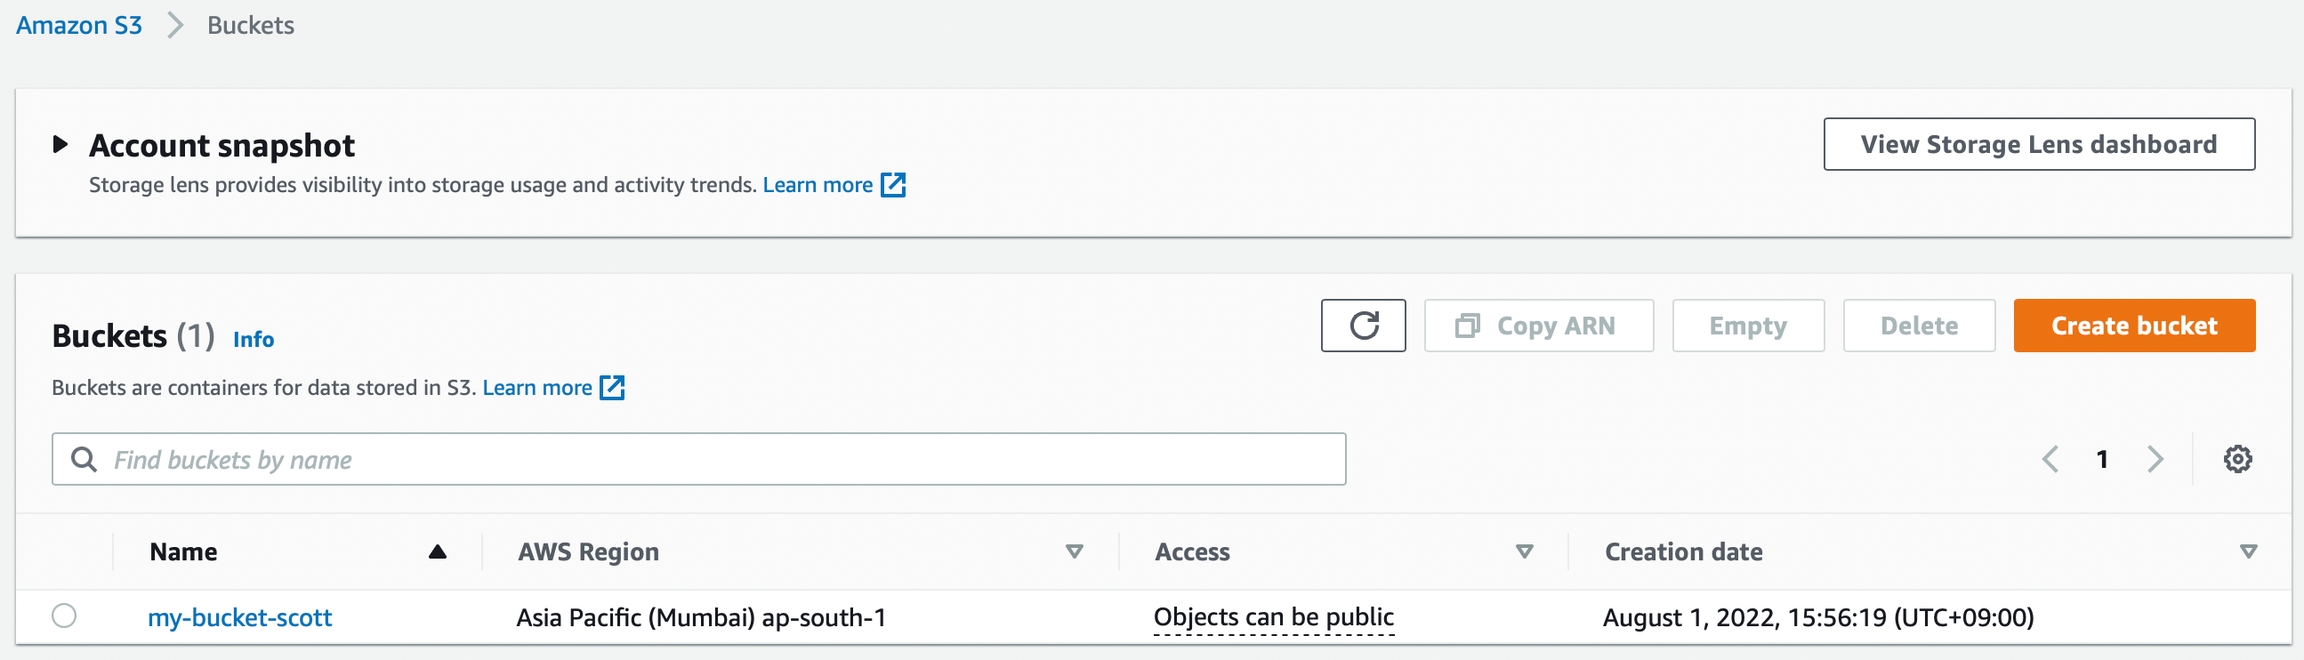Open table preferences gear icon
Viewport: 2304px width, 660px height.
pos(2237,459)
